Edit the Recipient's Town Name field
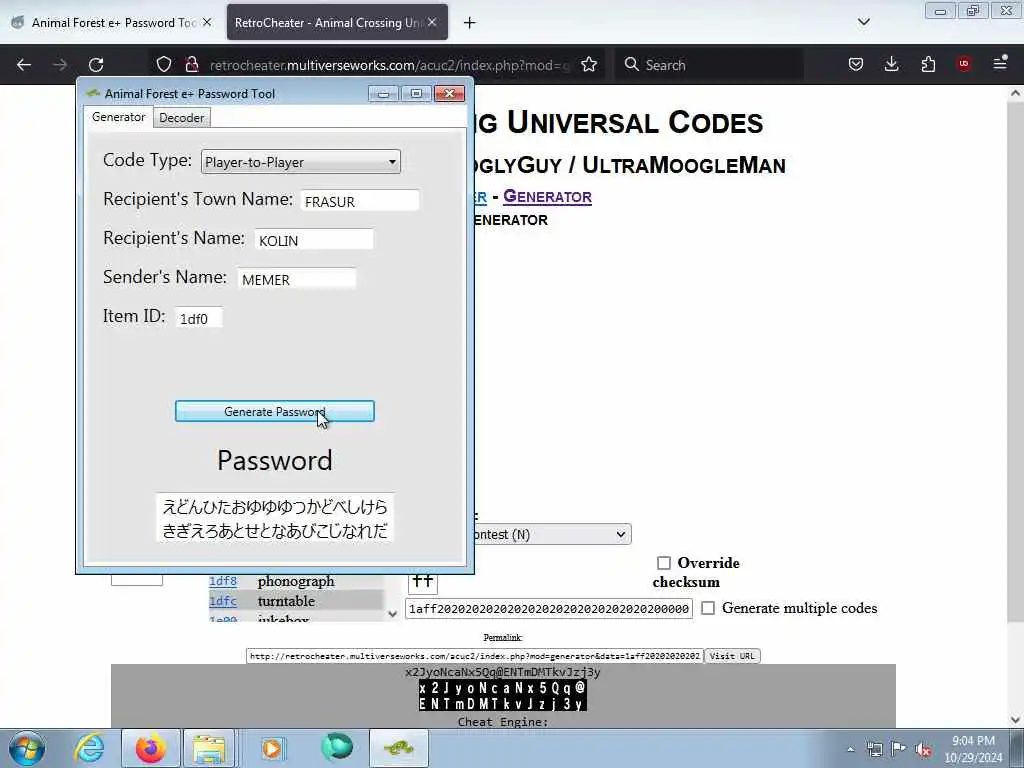Image resolution: width=1024 pixels, height=768 pixels. point(360,201)
